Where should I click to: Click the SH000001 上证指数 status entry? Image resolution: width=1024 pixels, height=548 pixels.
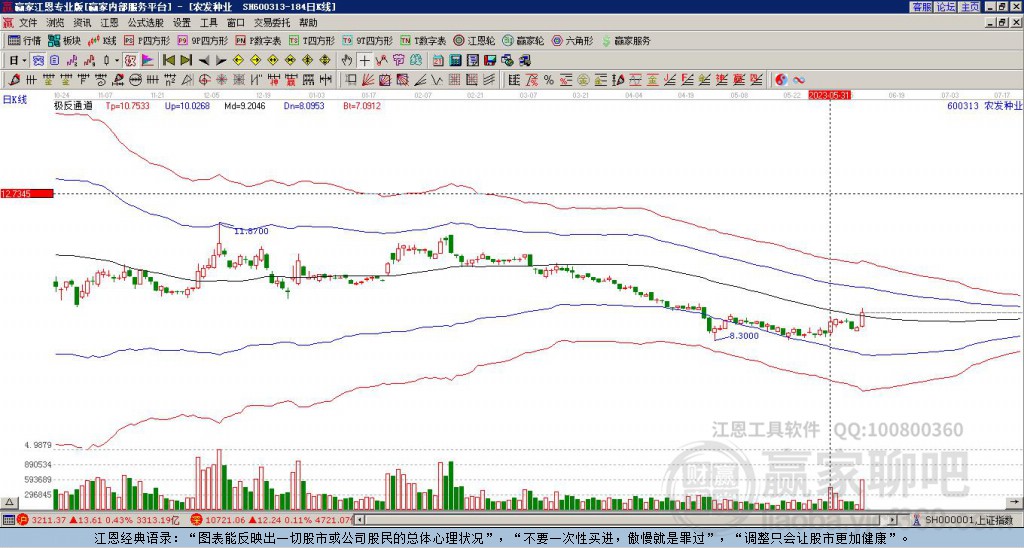(x=963, y=519)
